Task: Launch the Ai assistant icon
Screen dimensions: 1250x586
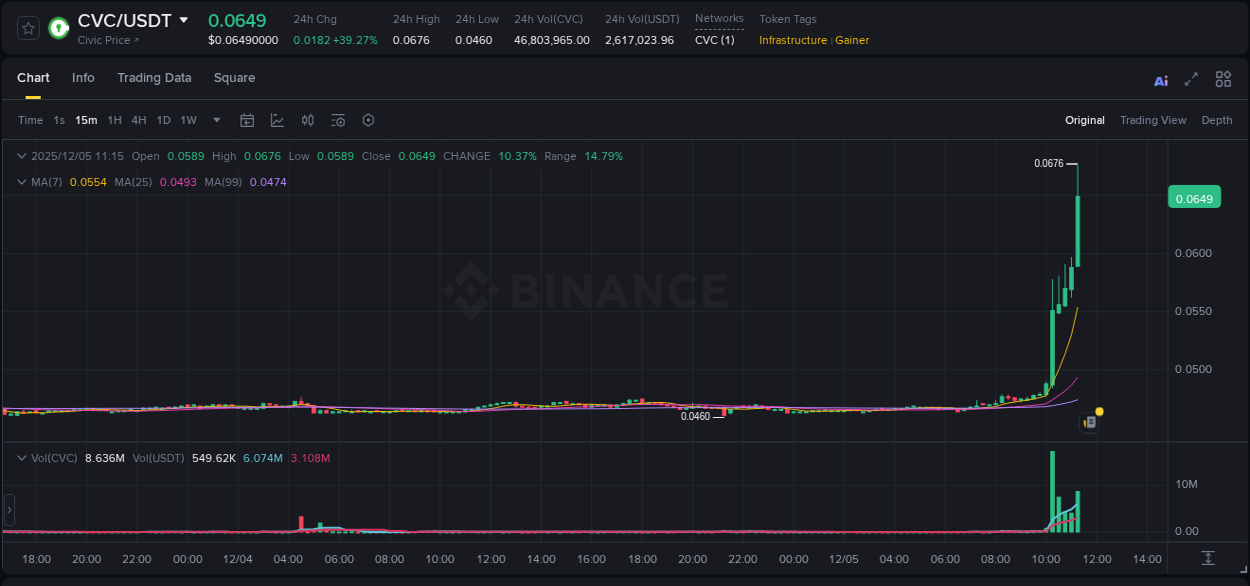Action: [1161, 79]
